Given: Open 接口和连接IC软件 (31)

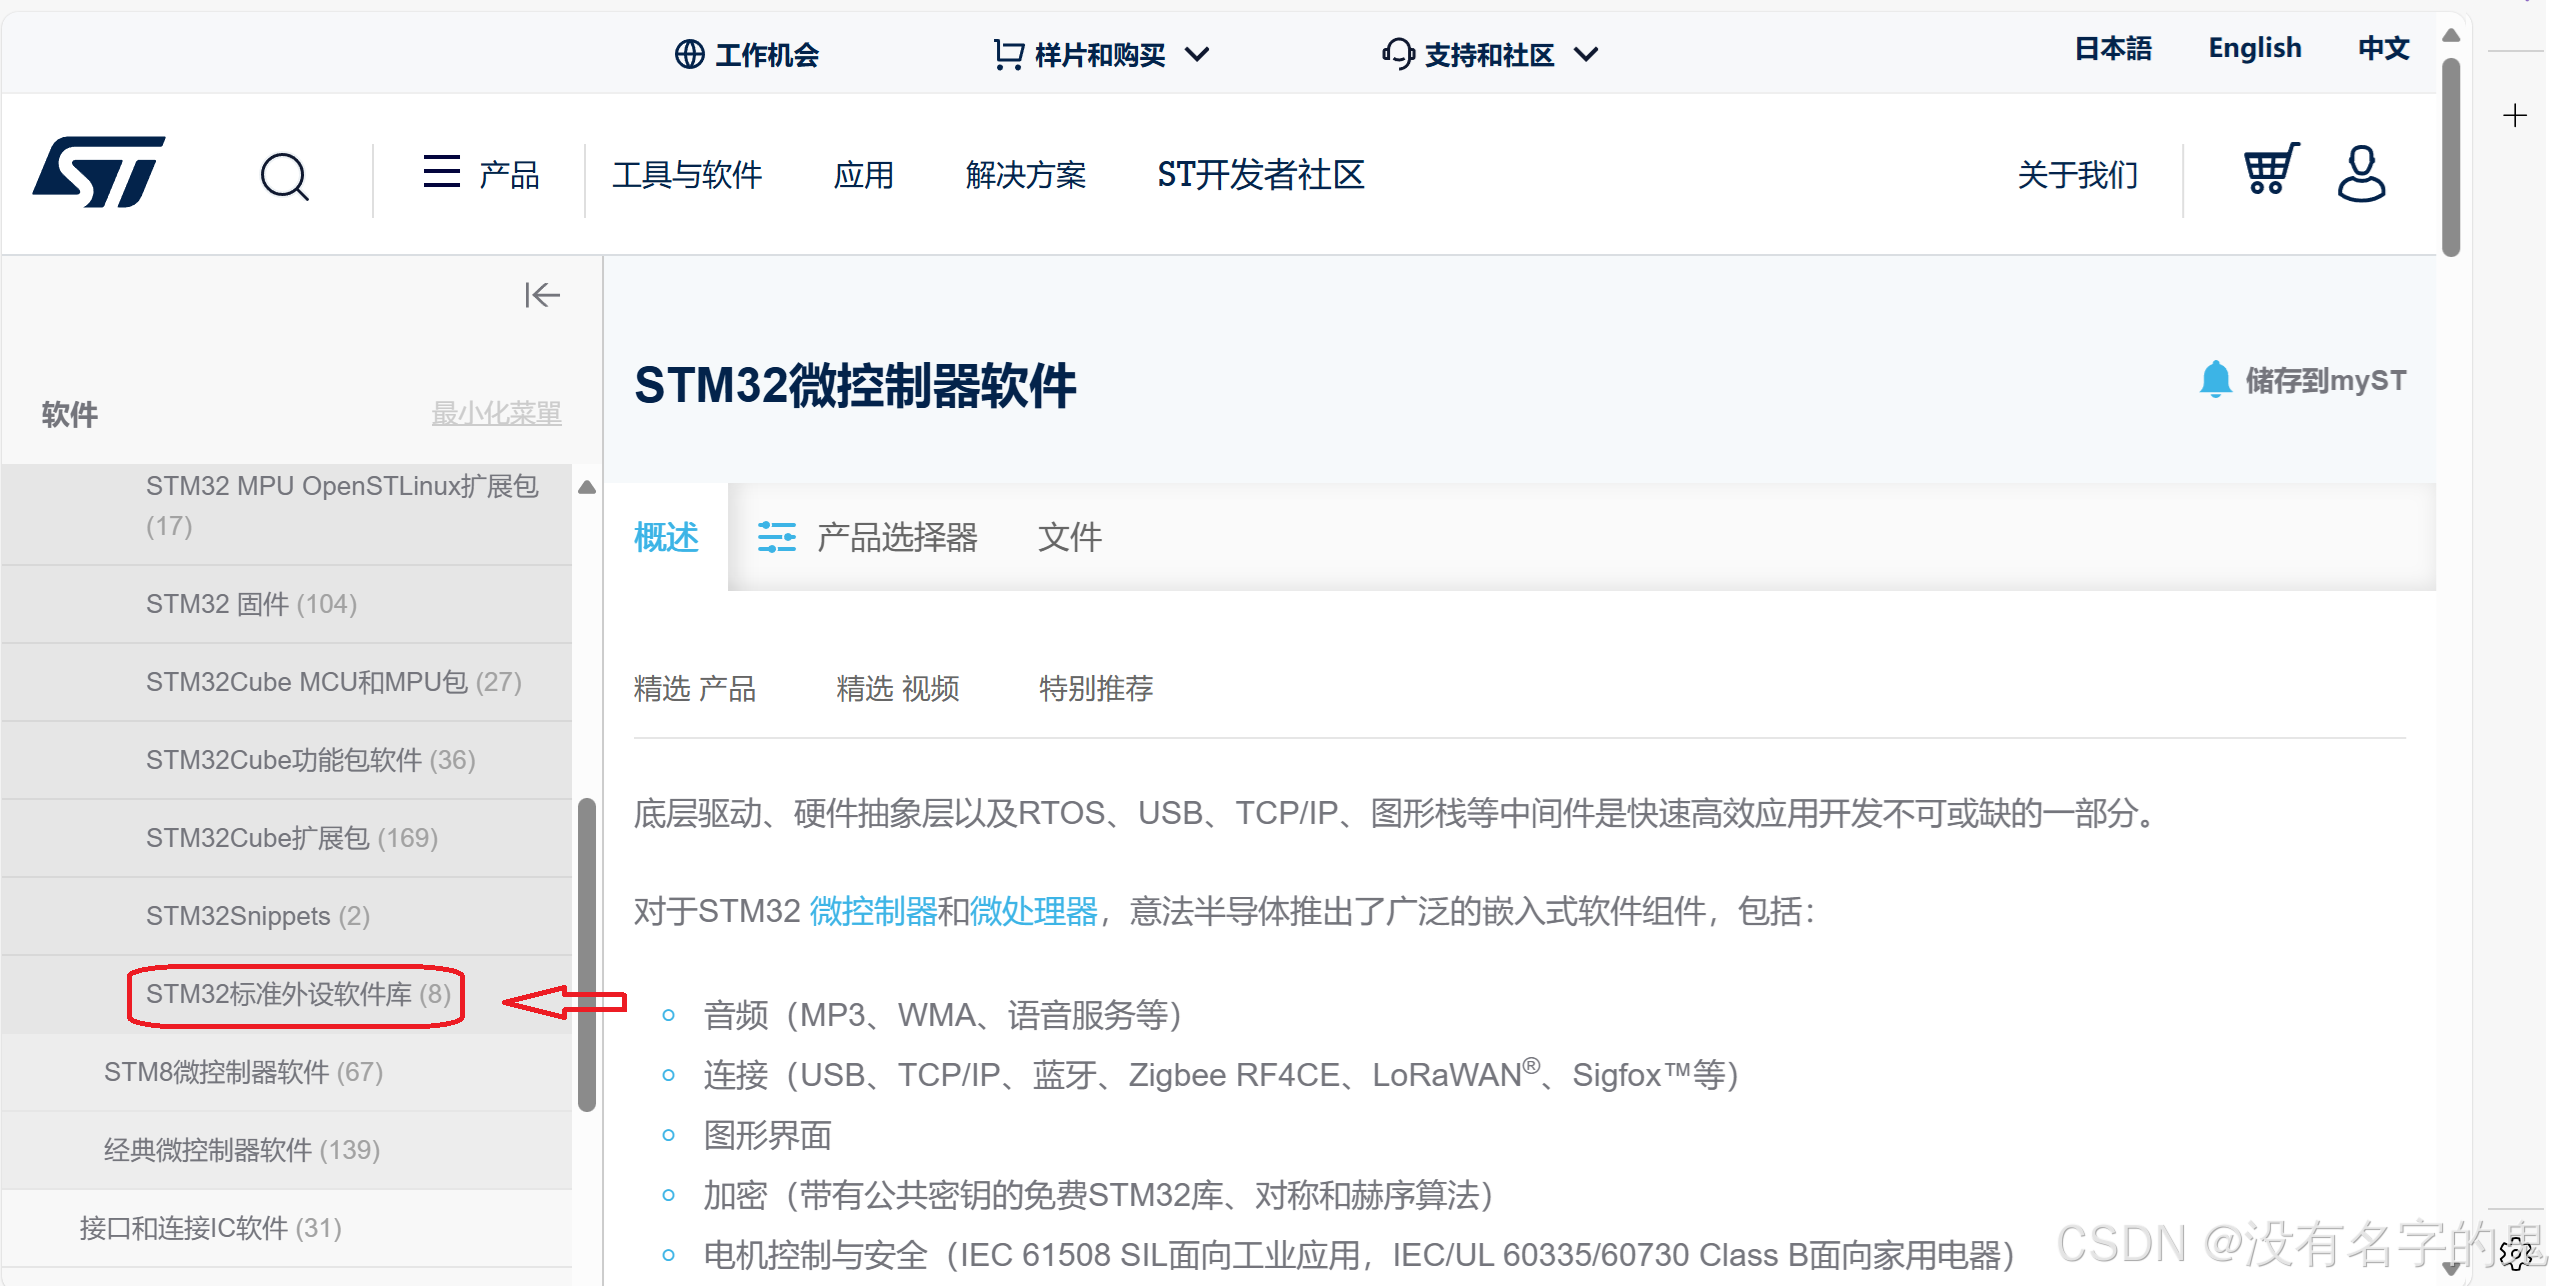Looking at the screenshot, I should 286,1228.
